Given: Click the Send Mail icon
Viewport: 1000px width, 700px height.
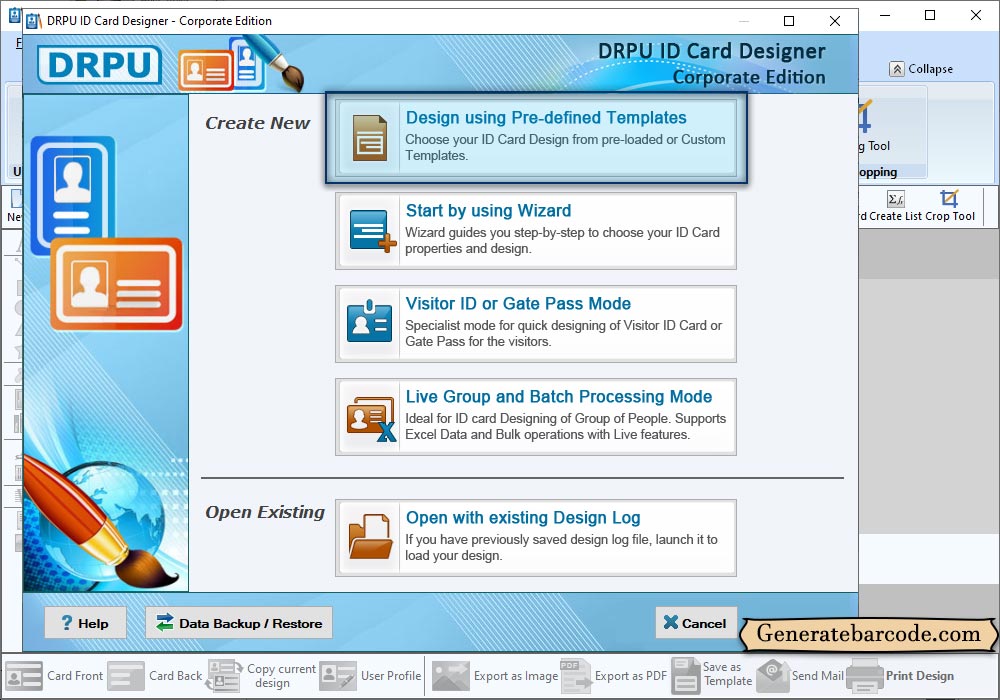Looking at the screenshot, I should pos(773,676).
